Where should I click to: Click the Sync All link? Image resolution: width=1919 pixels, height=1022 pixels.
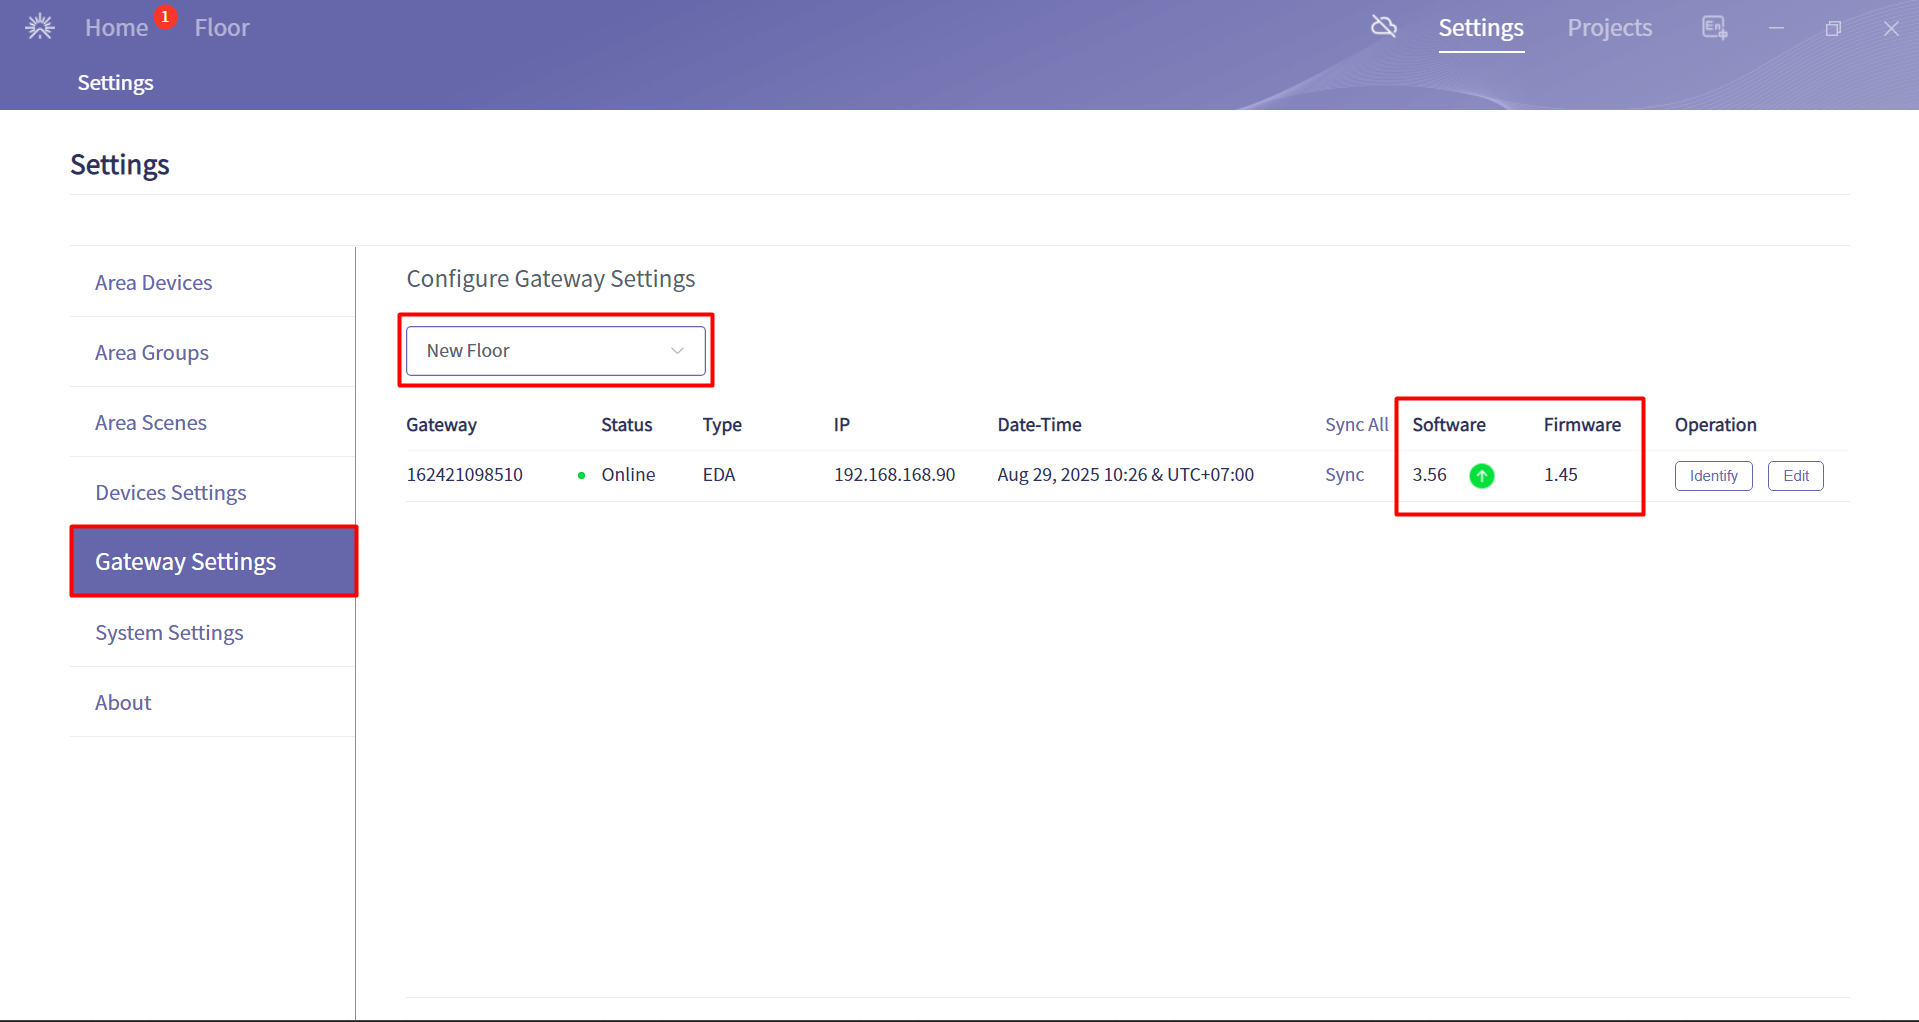pyautogui.click(x=1356, y=425)
